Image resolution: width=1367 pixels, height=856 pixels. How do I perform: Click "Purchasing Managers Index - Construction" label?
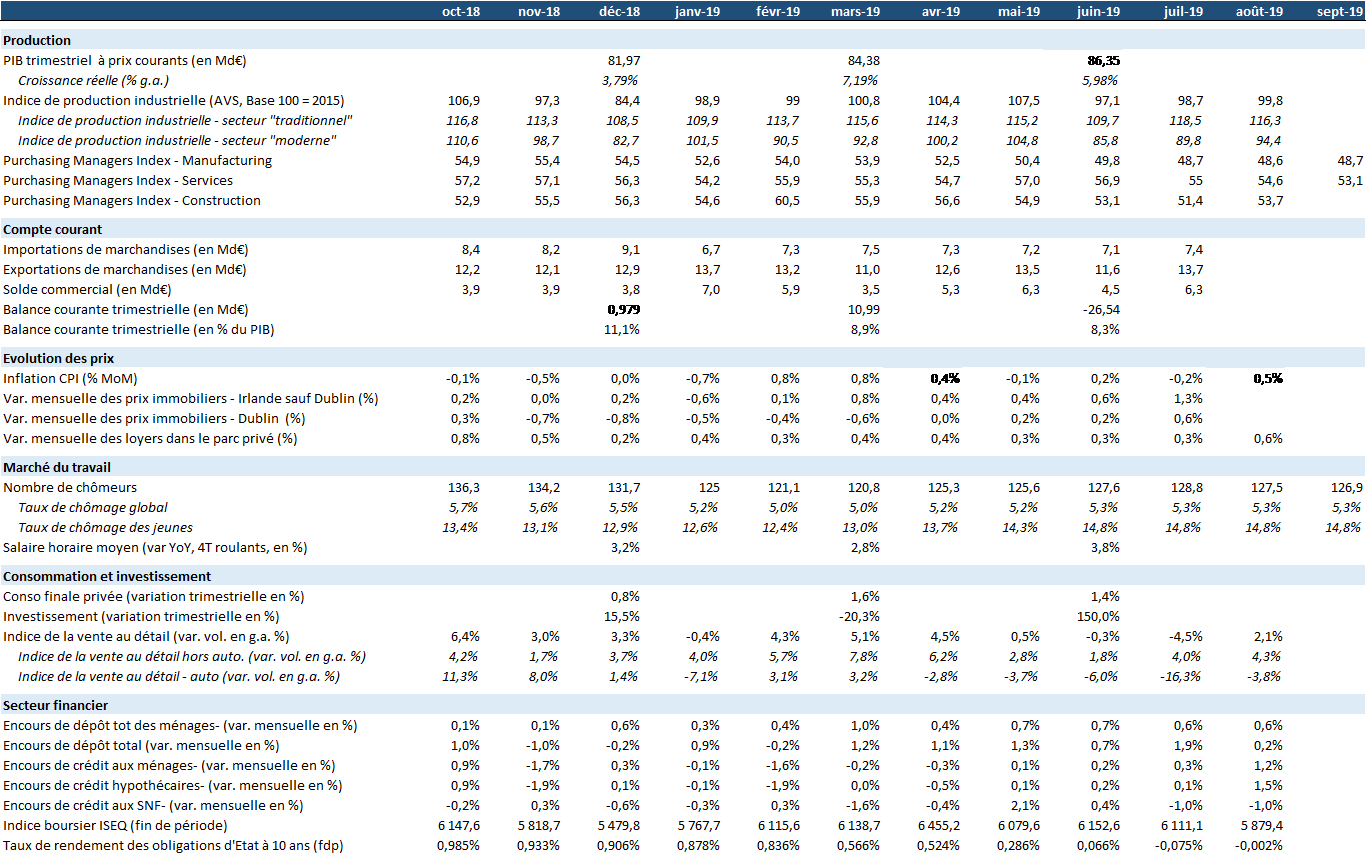132,200
